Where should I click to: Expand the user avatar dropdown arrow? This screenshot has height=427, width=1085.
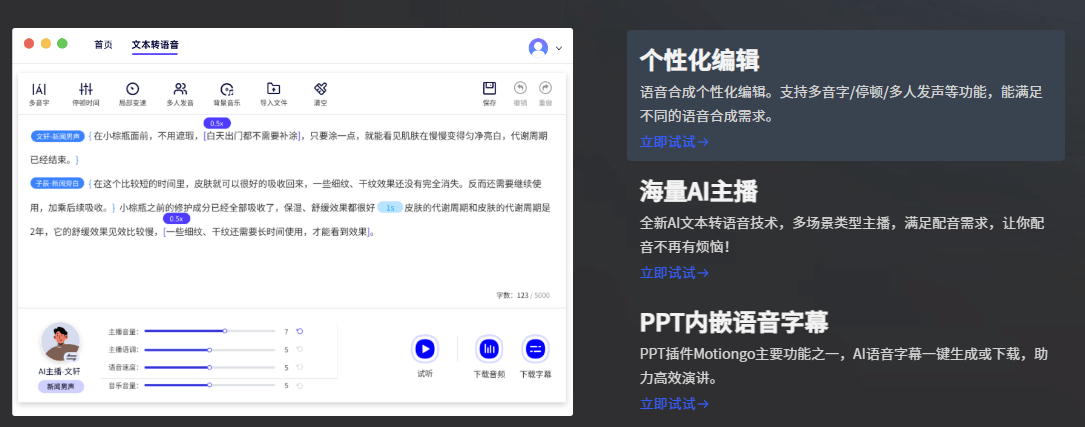point(559,48)
